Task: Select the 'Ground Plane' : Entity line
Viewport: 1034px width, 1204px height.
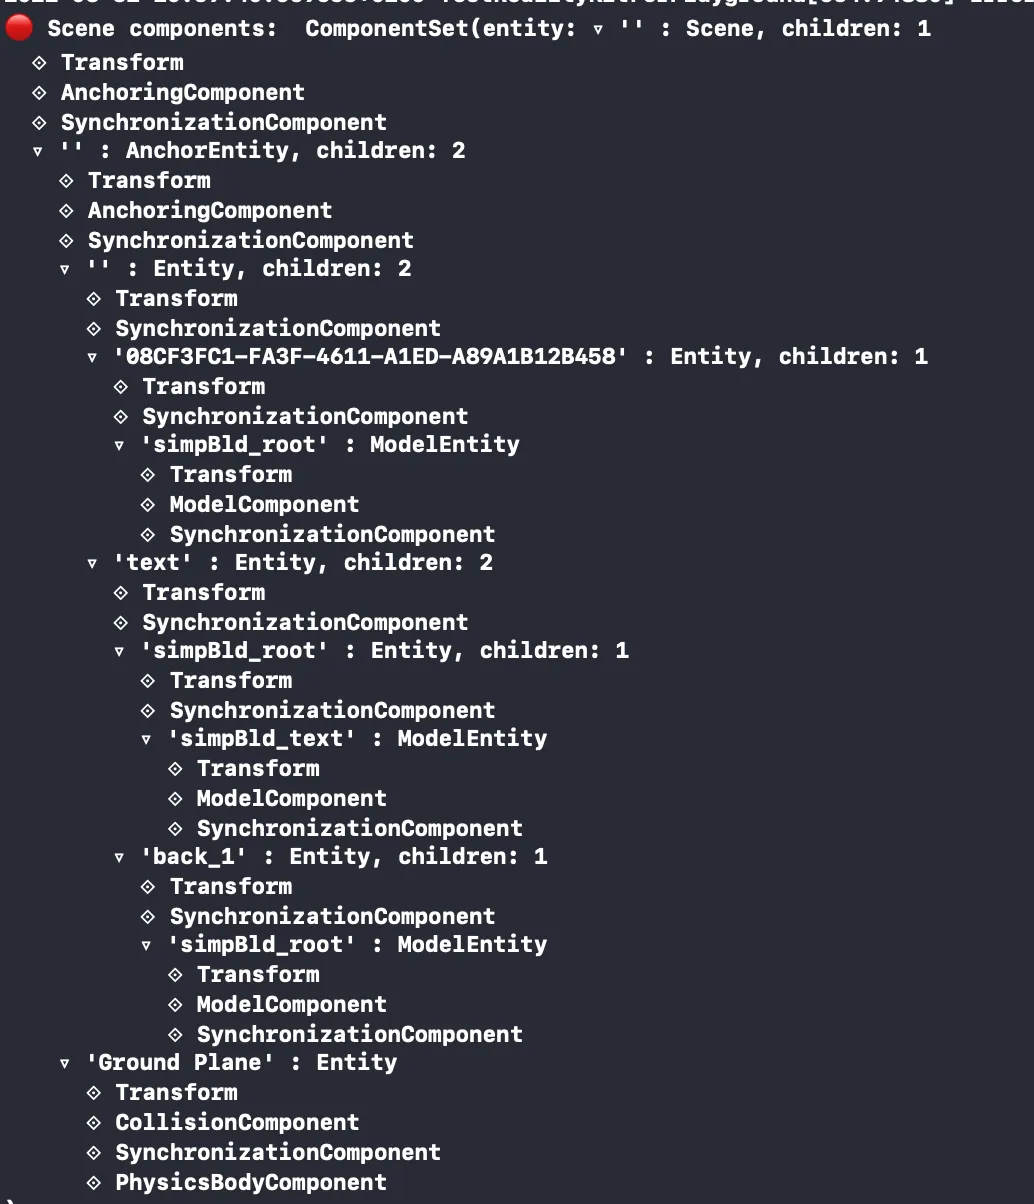Action: (x=242, y=1063)
